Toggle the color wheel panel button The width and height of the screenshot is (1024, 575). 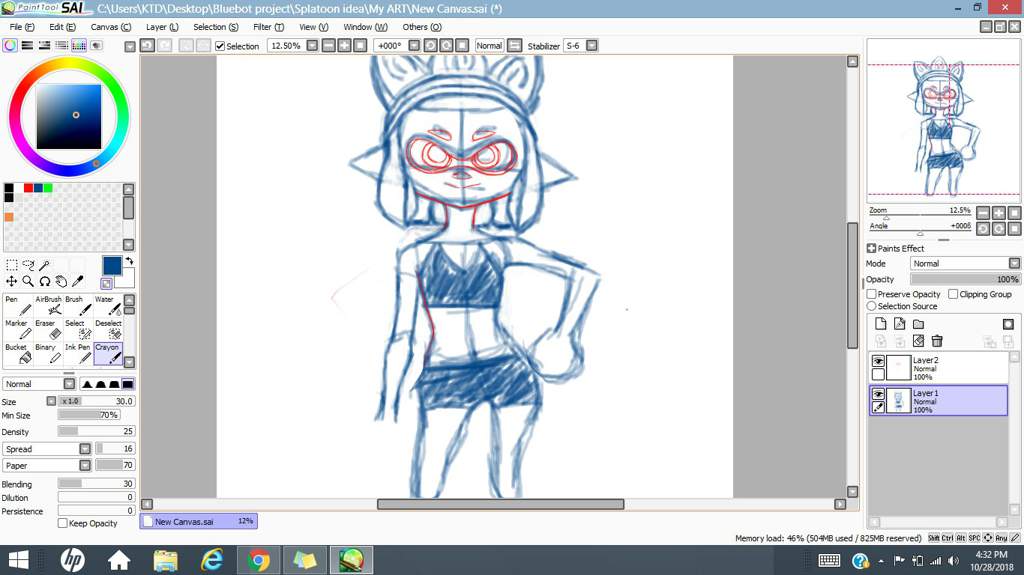pyautogui.click(x=10, y=45)
